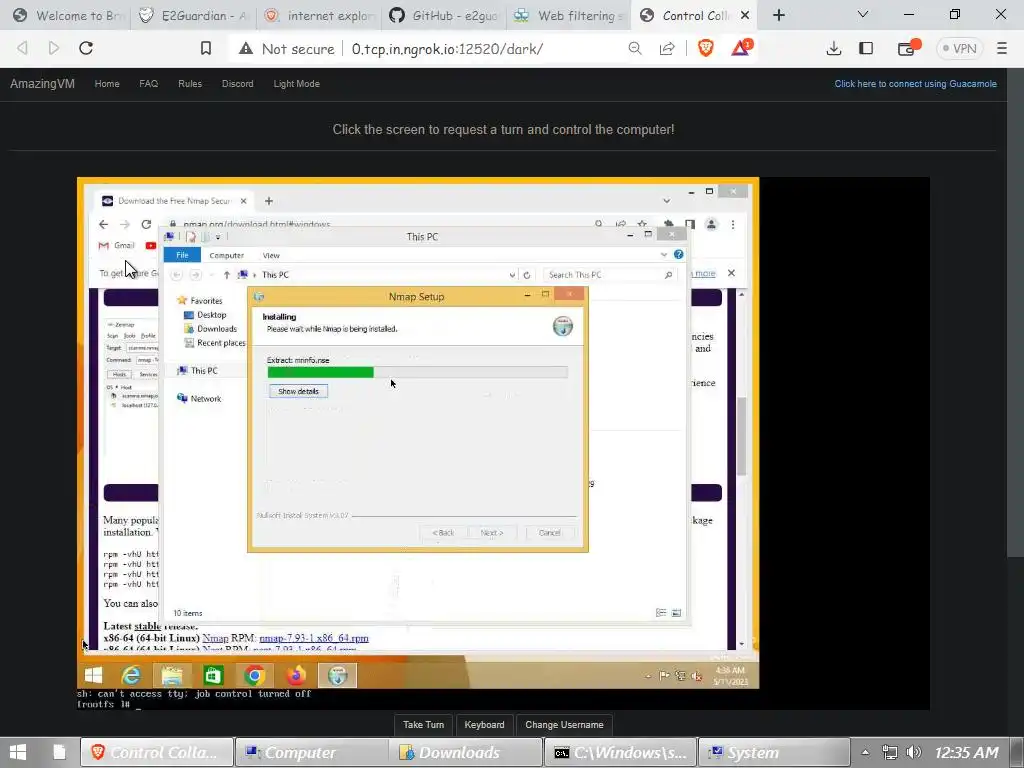Select Desktop in This PC favorites

204,315
